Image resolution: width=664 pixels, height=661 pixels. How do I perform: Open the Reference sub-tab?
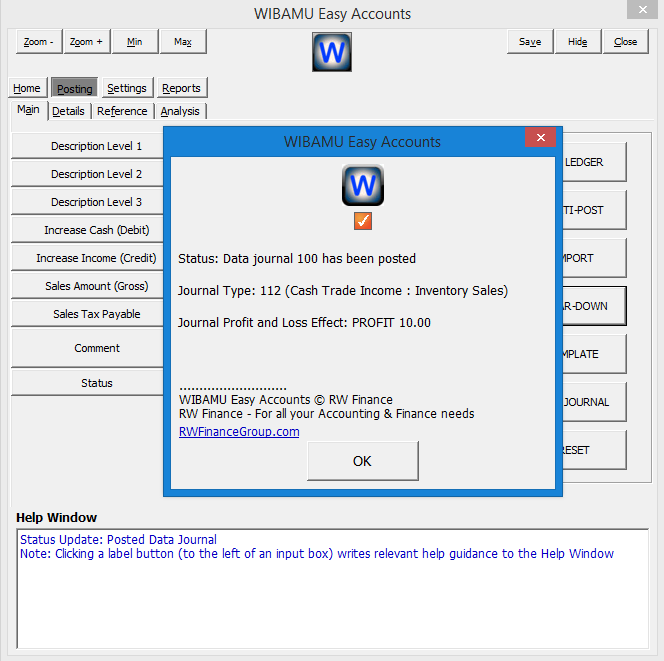click(122, 111)
